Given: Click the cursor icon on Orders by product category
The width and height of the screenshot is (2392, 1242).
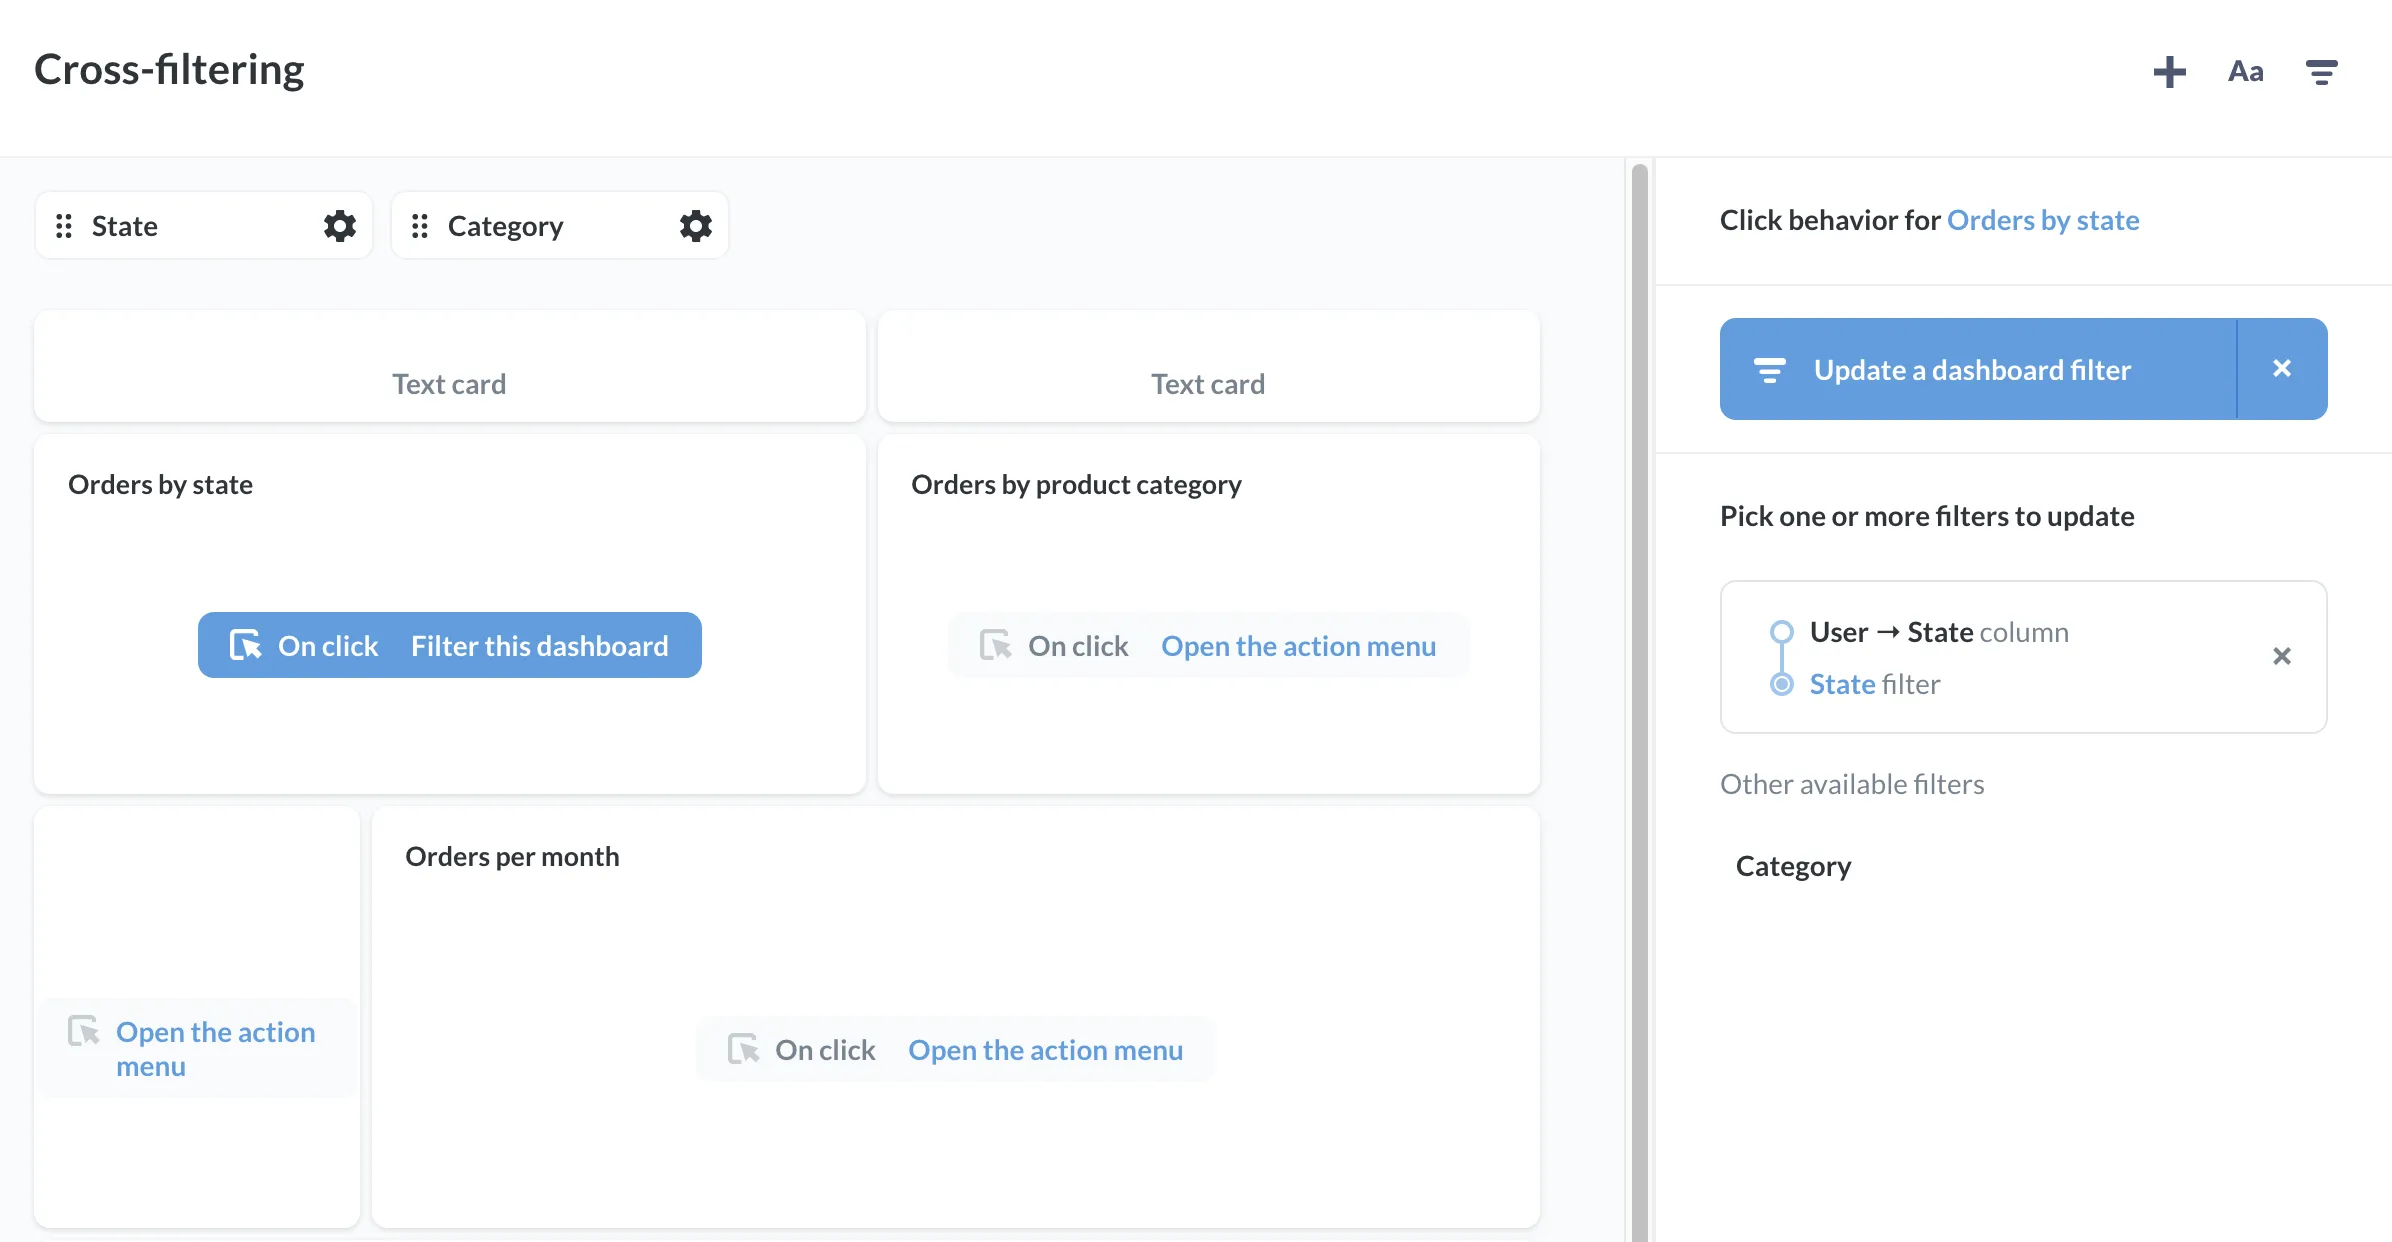Looking at the screenshot, I should tap(994, 645).
